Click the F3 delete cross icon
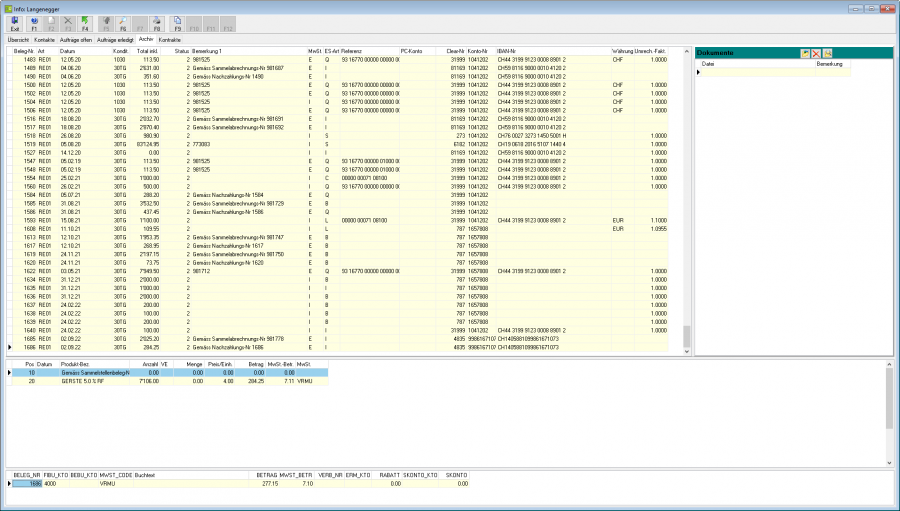Viewport: 900px width, 511px height. click(x=68, y=24)
